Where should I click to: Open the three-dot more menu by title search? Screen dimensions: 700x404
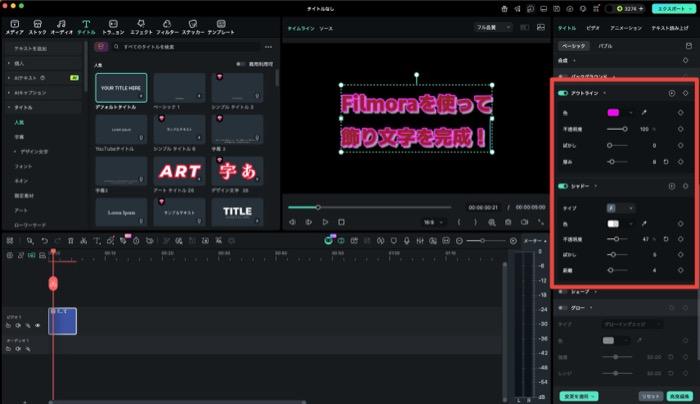tap(268, 46)
